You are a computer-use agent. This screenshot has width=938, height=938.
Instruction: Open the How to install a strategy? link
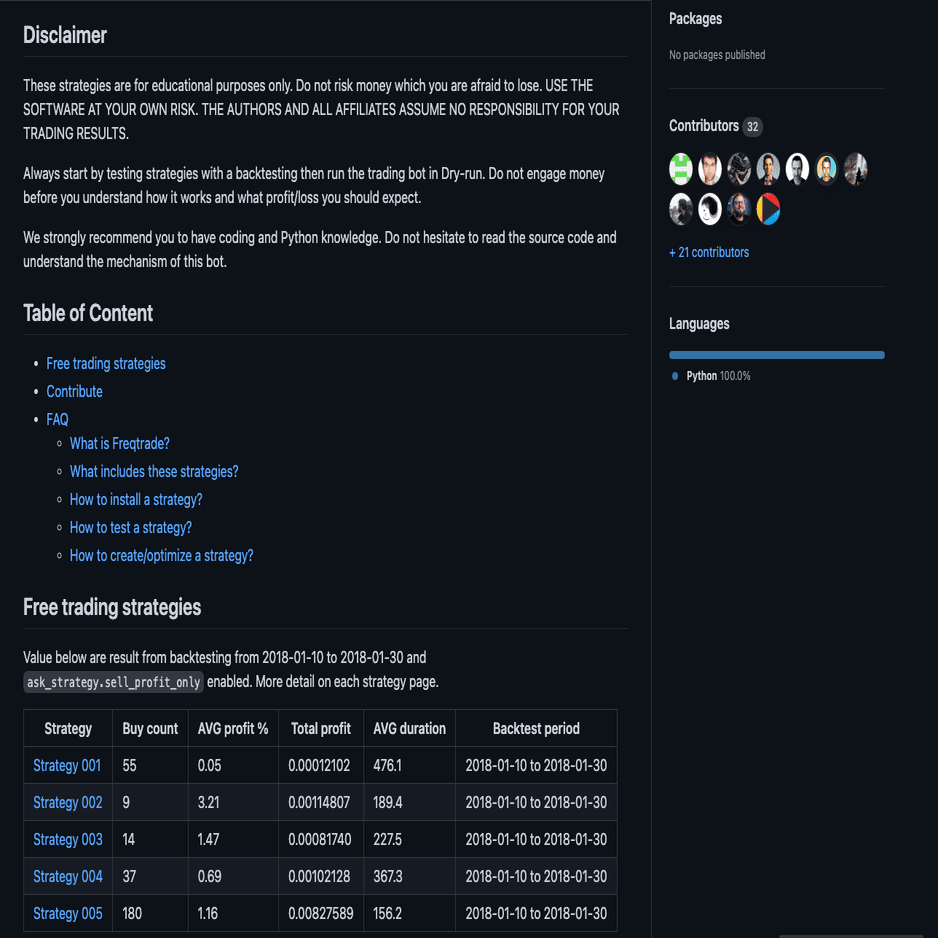click(136, 499)
